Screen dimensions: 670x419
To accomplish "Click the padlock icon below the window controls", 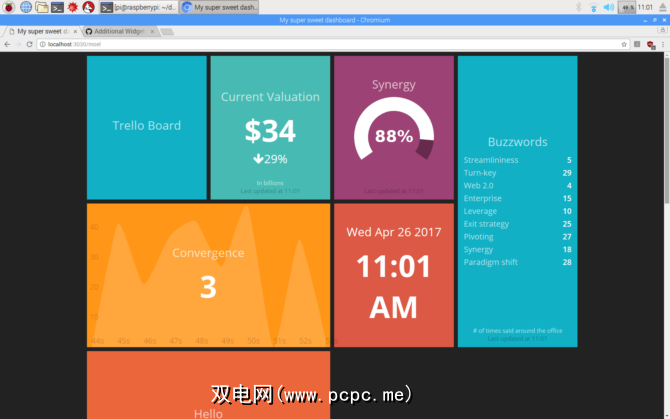I will (662, 30).
